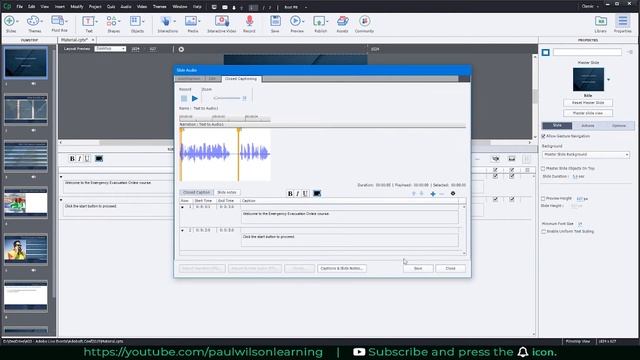Expand the Text tool dropdown arrow
Screen dimensions: 640x360
[96, 21]
